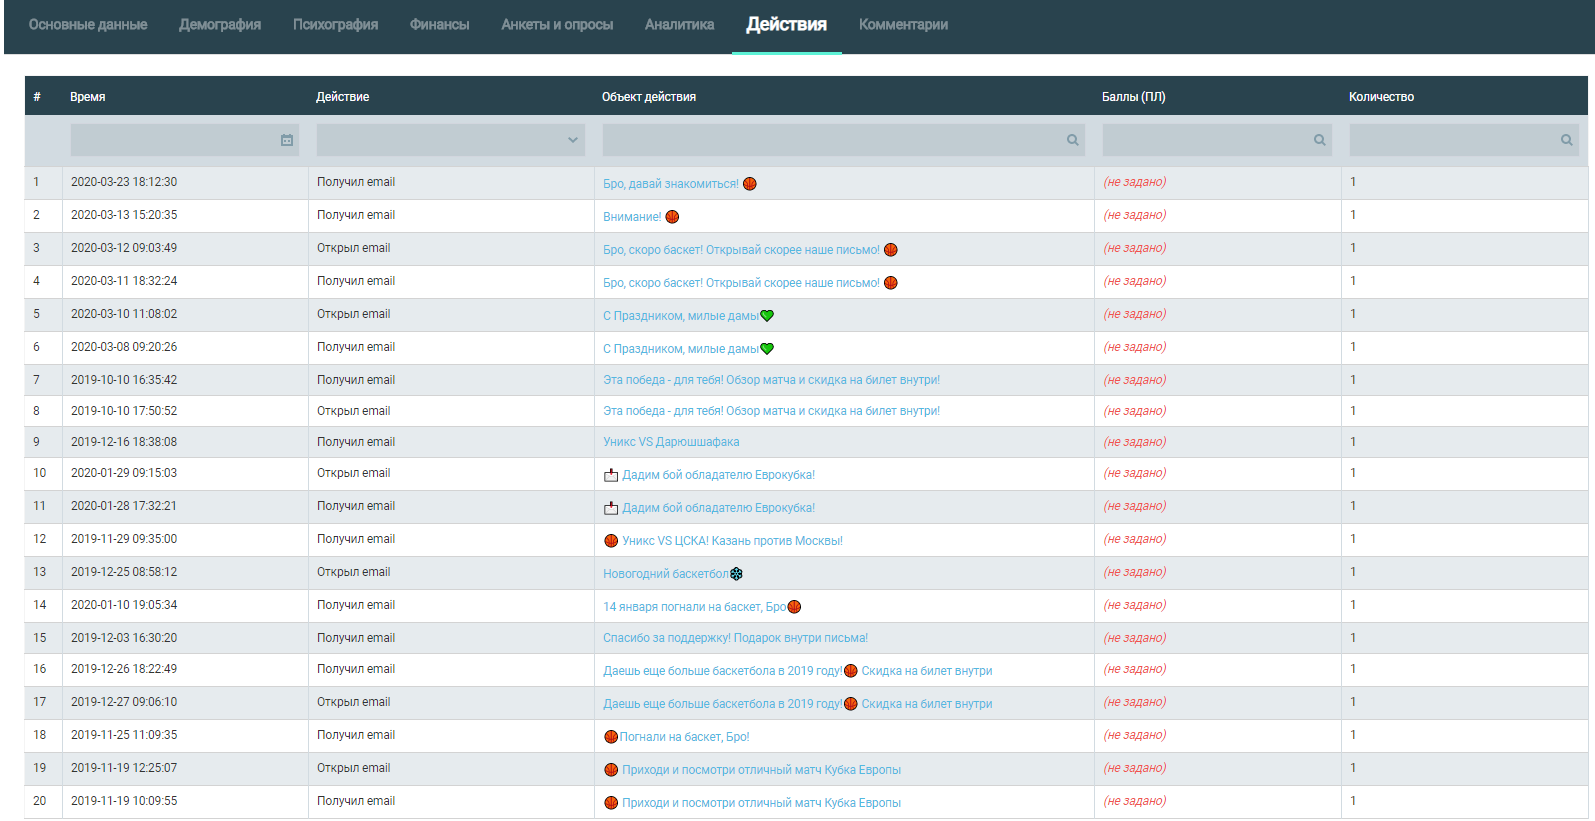Open 'Погнали на баскет, Бро!' link

point(684,737)
